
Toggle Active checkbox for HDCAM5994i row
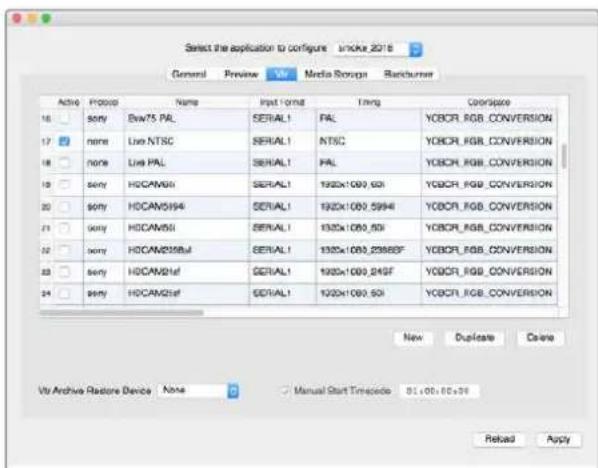(x=64, y=207)
